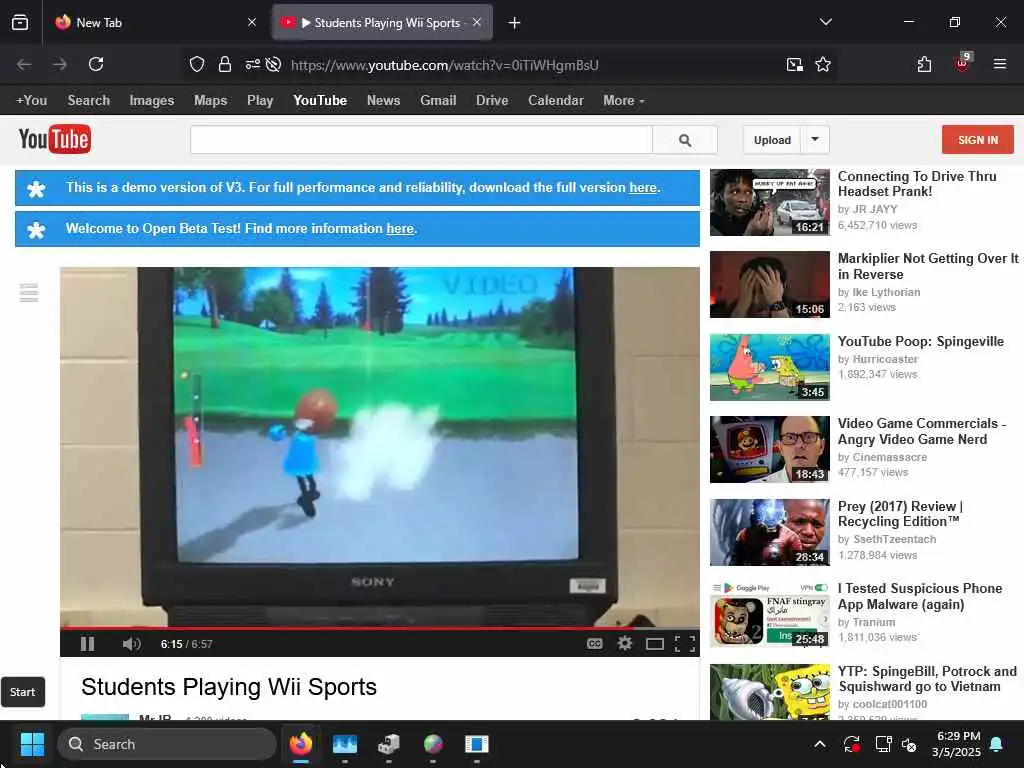Close Students Playing Wii Sports tab
This screenshot has width=1024, height=768.
477,22
